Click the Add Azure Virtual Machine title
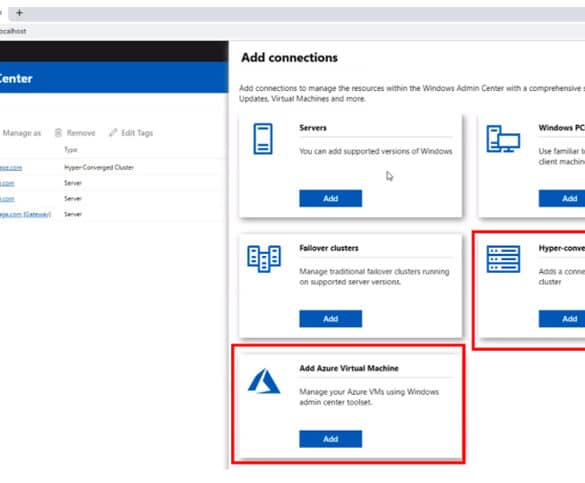585x483 pixels. point(349,368)
